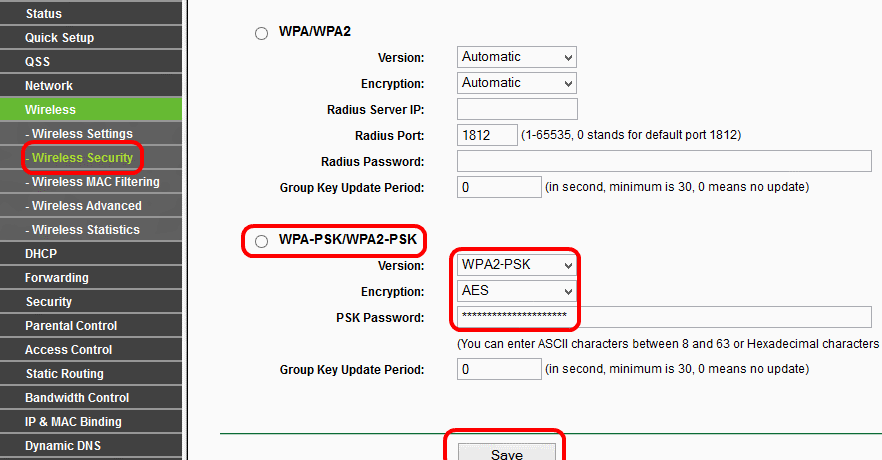
Task: Open the DHCP section
Action: (x=42, y=254)
